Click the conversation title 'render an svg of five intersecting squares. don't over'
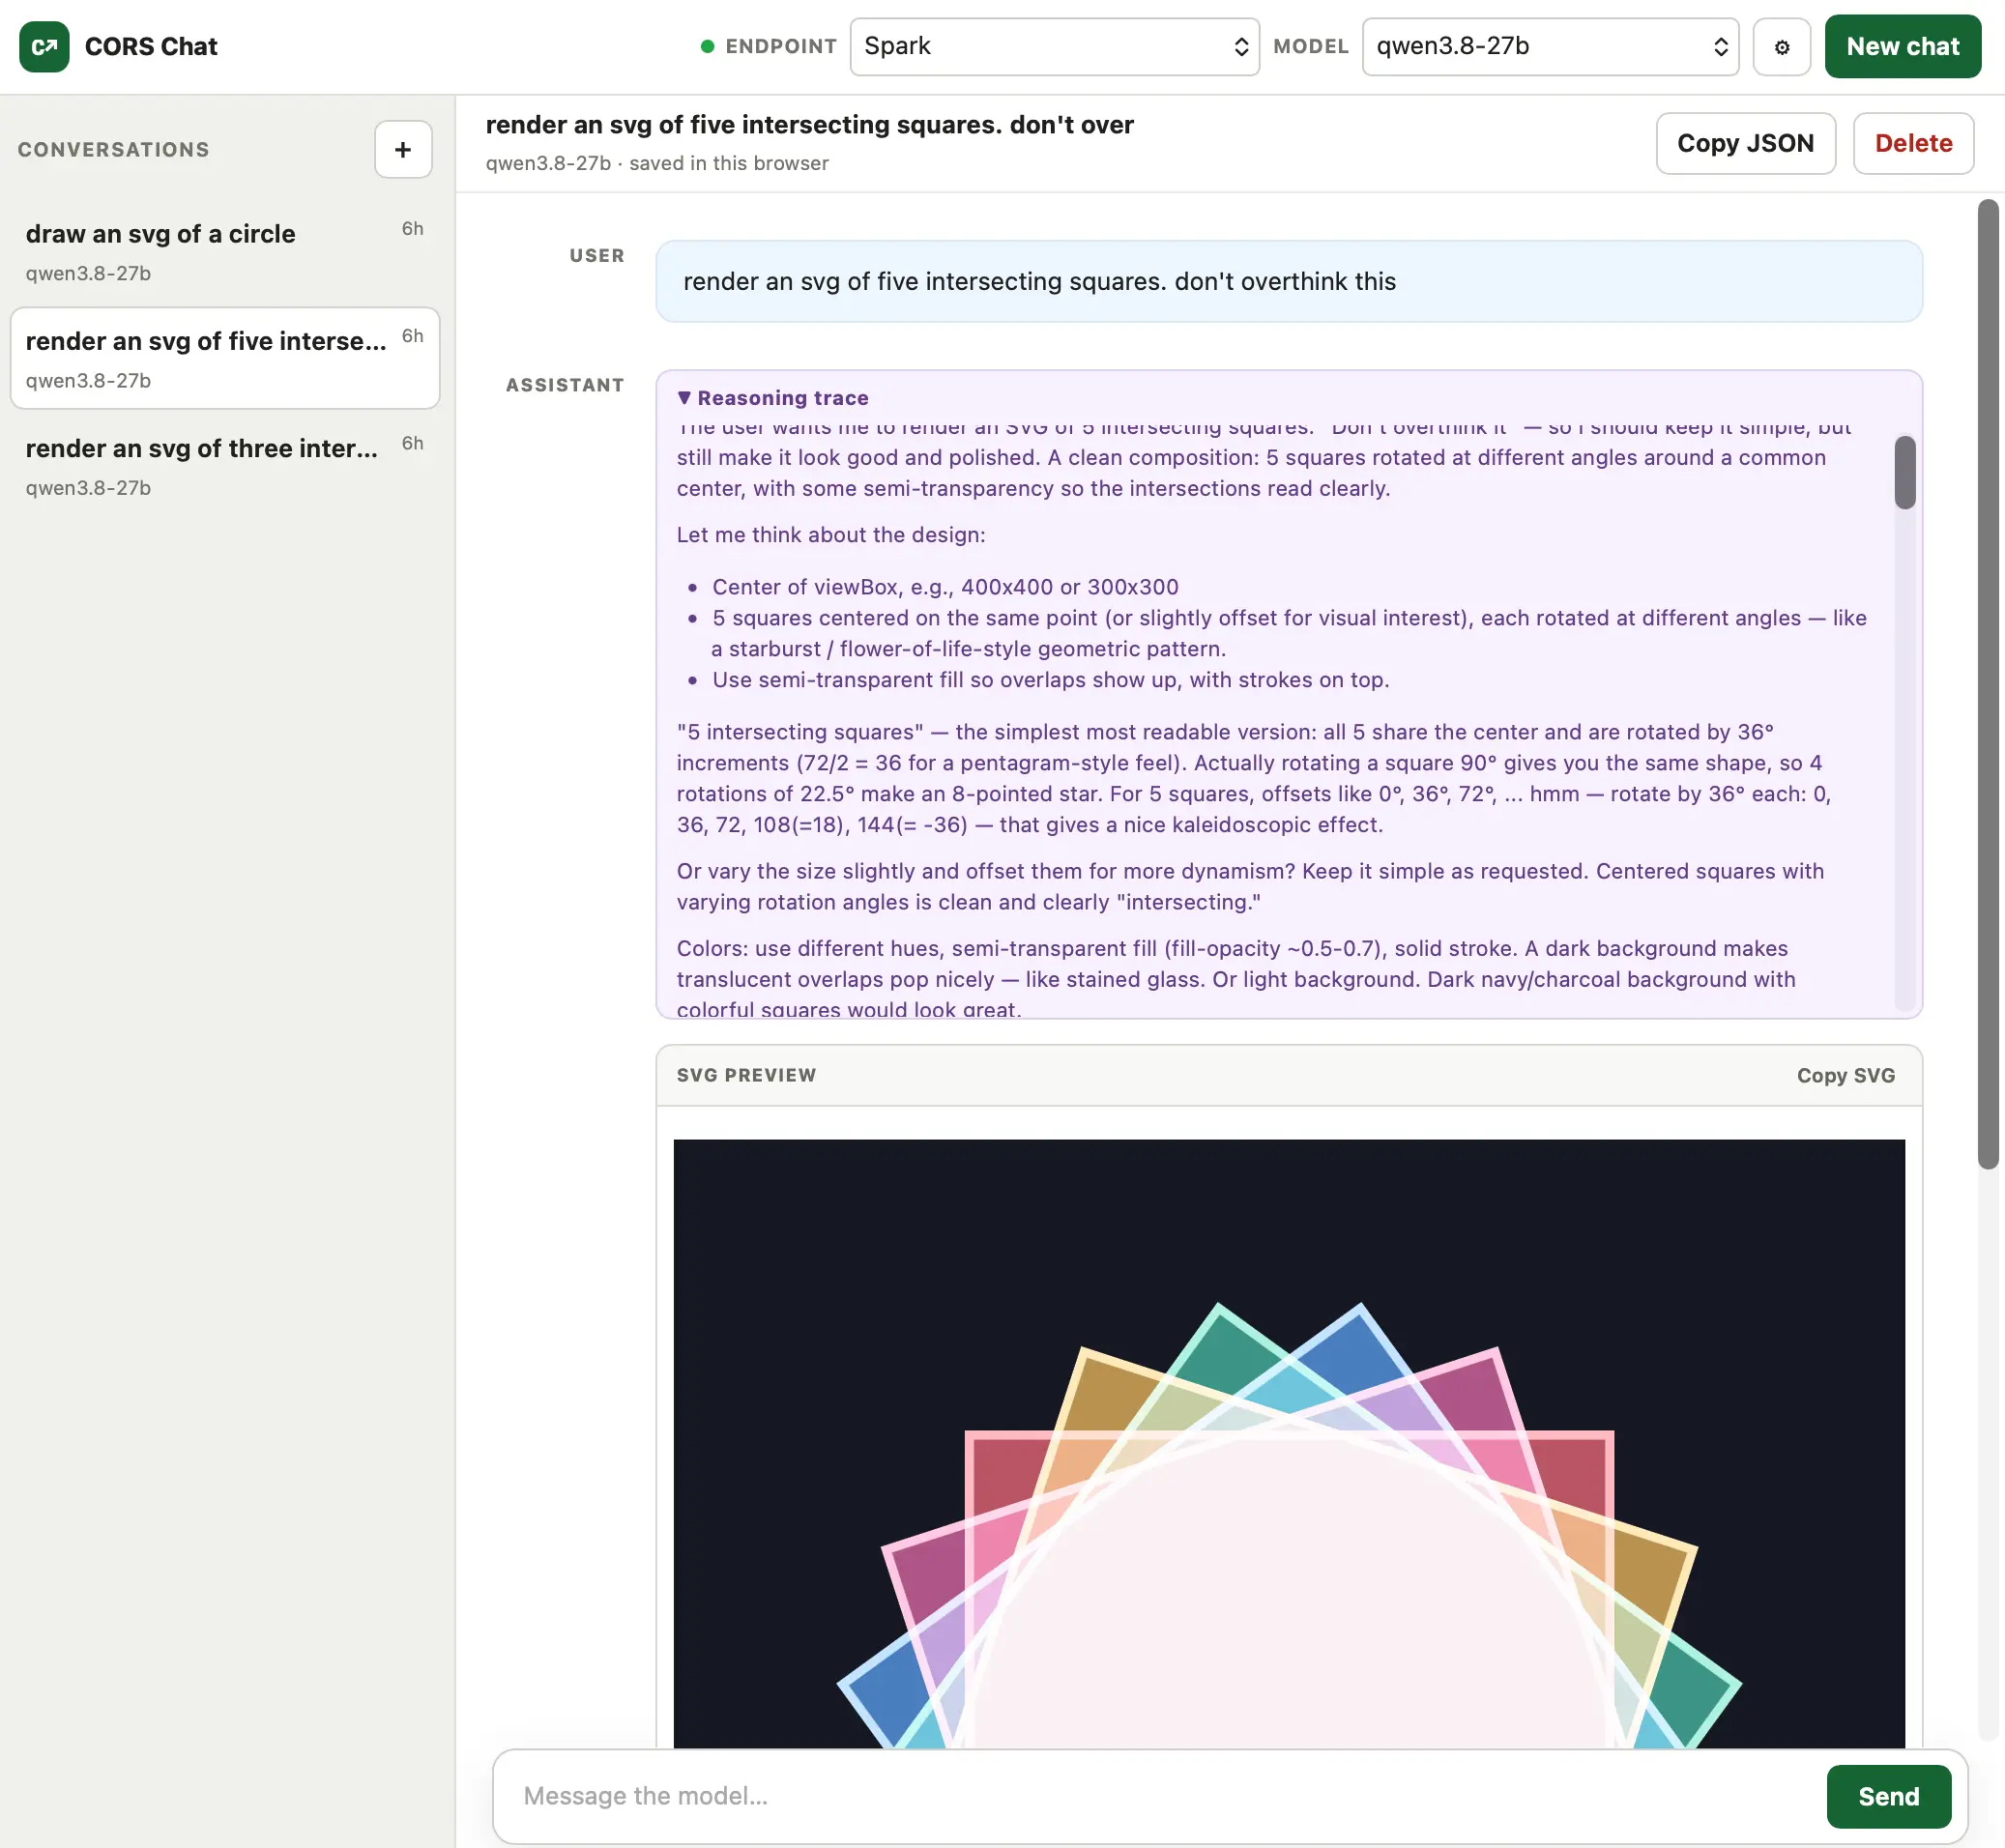Image resolution: width=2005 pixels, height=1848 pixels. click(x=809, y=125)
